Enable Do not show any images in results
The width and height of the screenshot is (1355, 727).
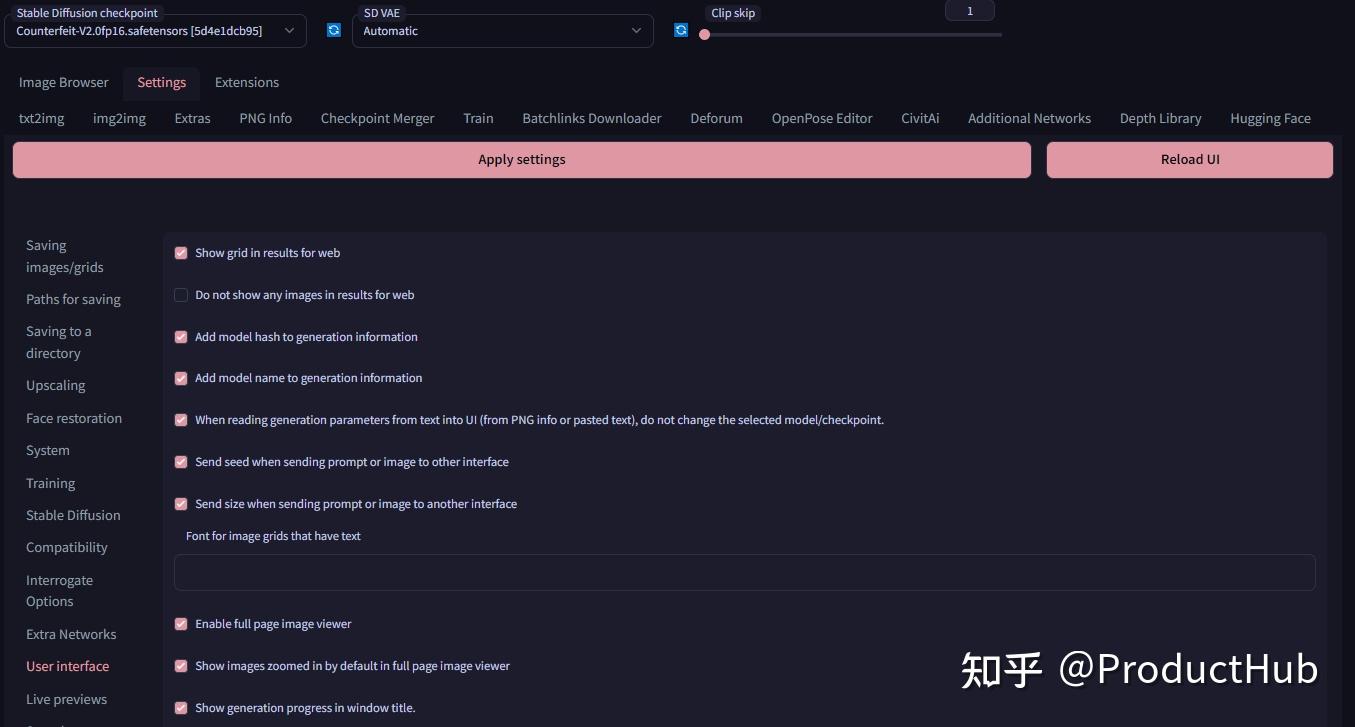[181, 295]
